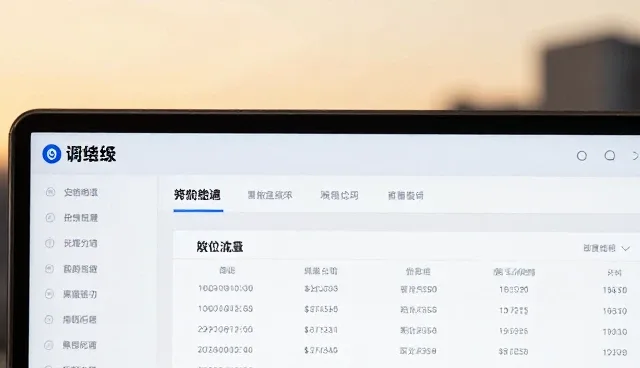Click the second sidebar item's icon

click(x=50, y=217)
